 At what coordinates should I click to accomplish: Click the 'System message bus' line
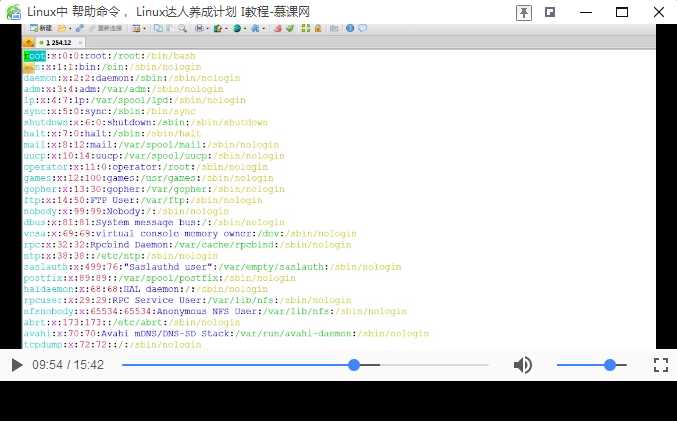[154, 222]
